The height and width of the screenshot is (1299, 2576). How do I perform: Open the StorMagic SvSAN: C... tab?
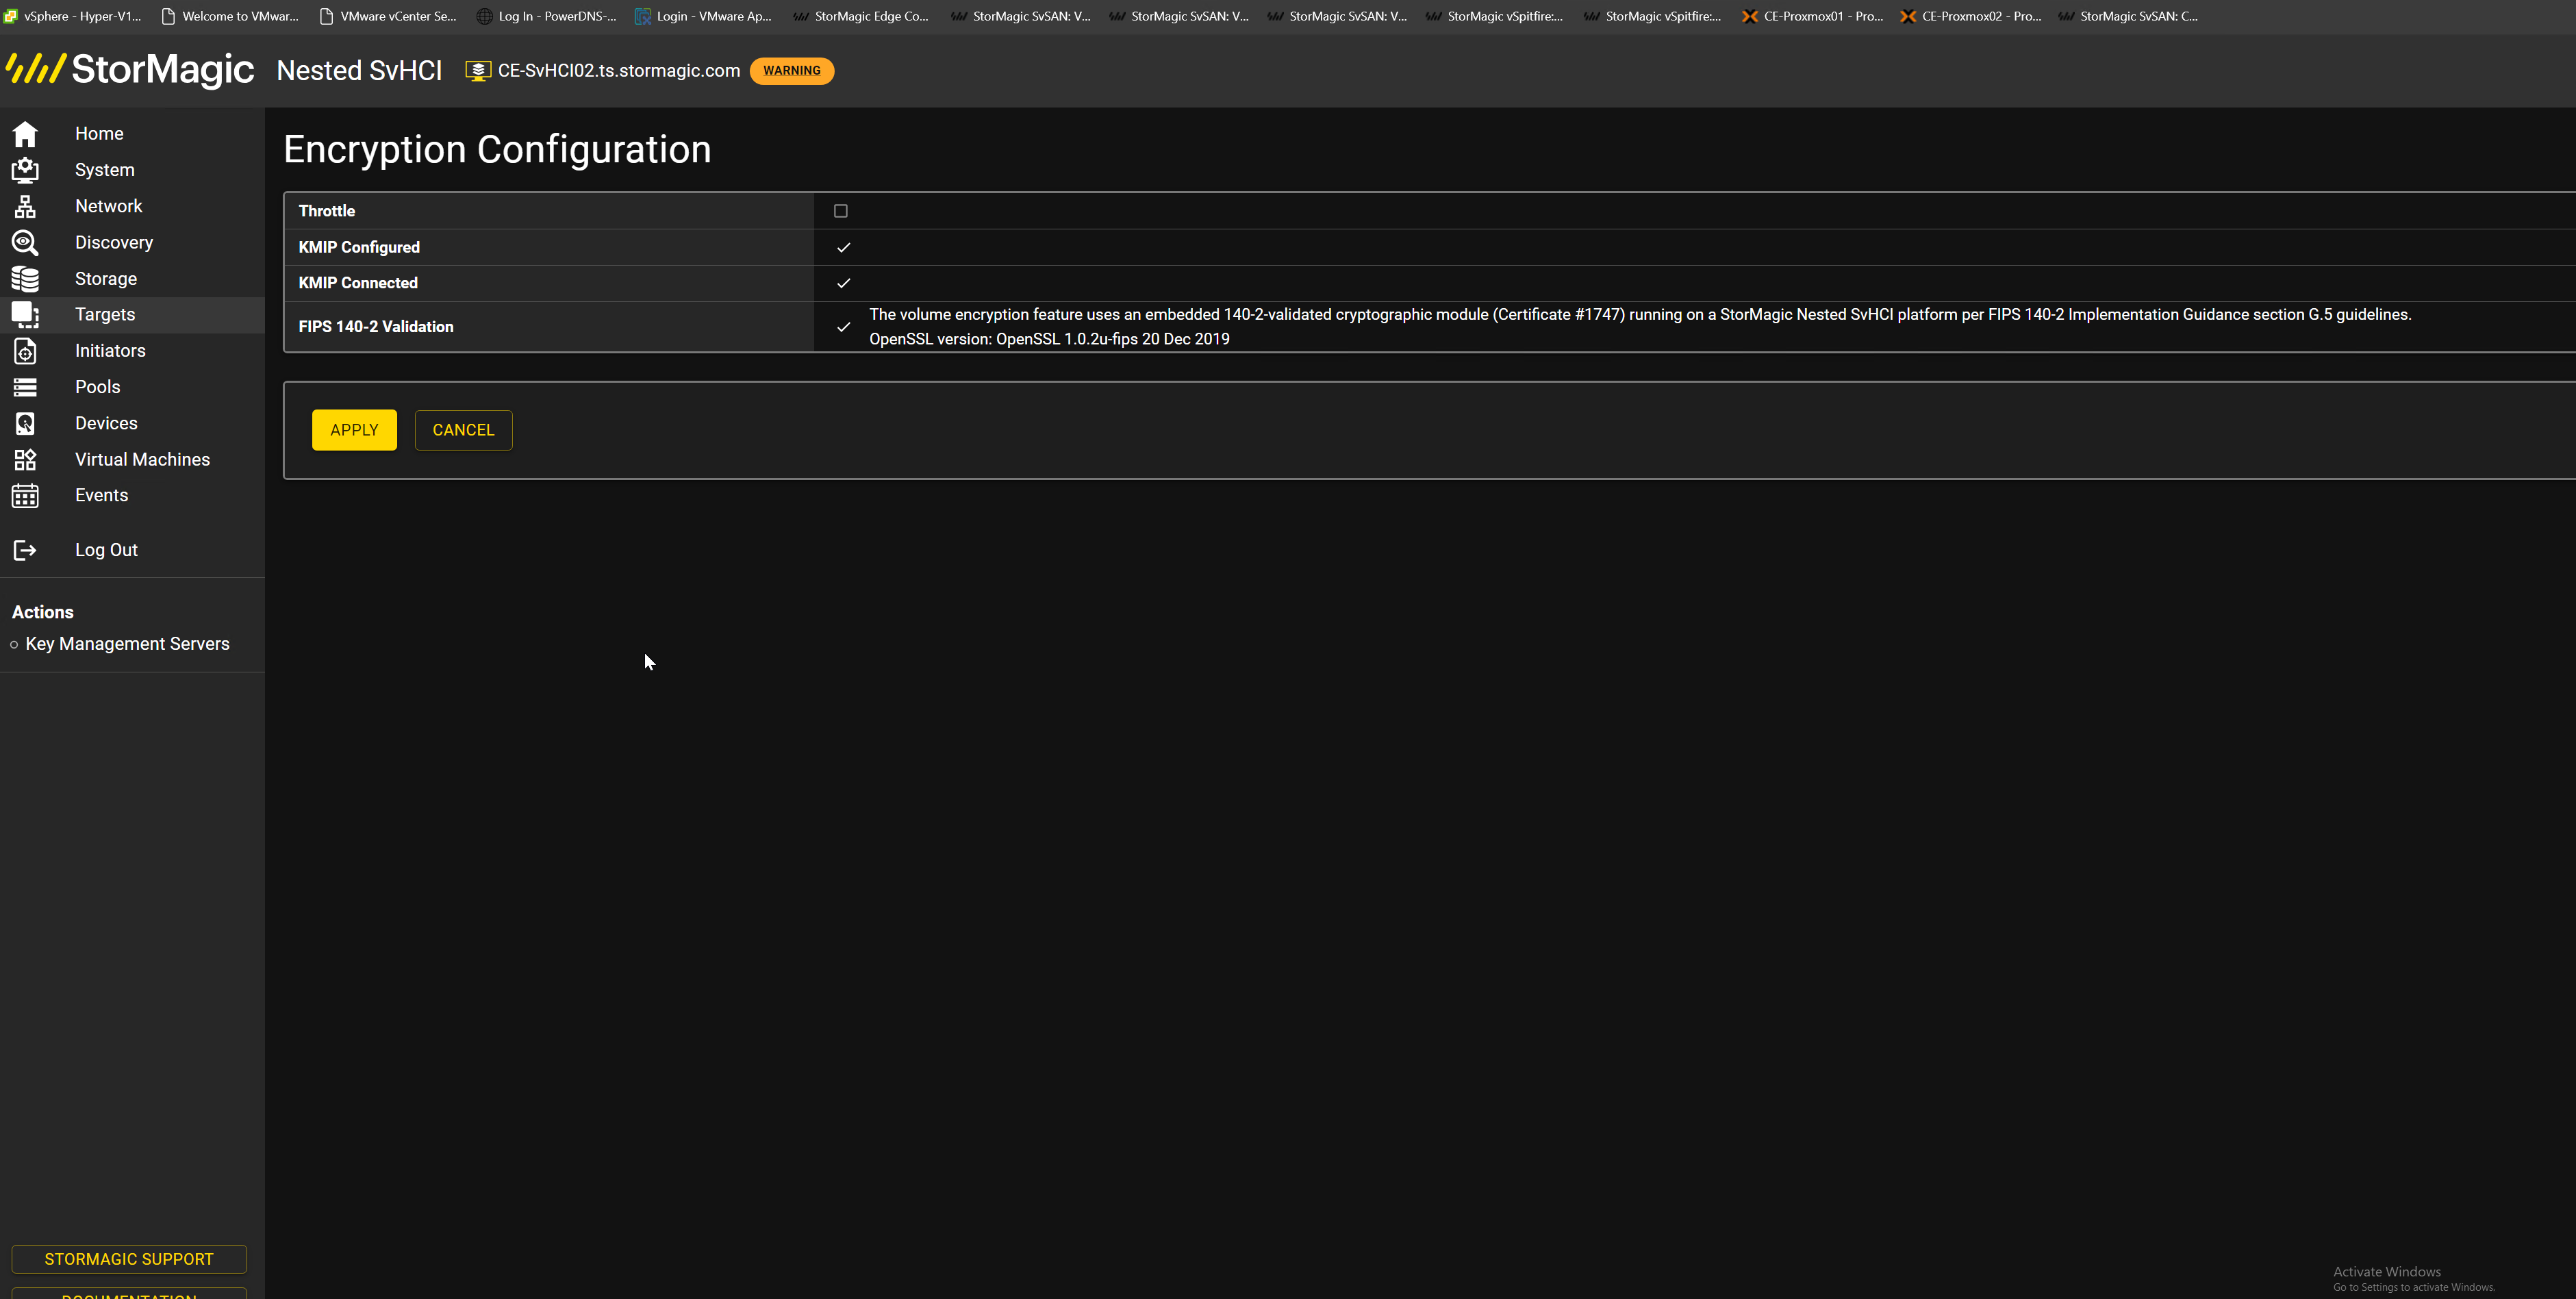(x=2128, y=16)
